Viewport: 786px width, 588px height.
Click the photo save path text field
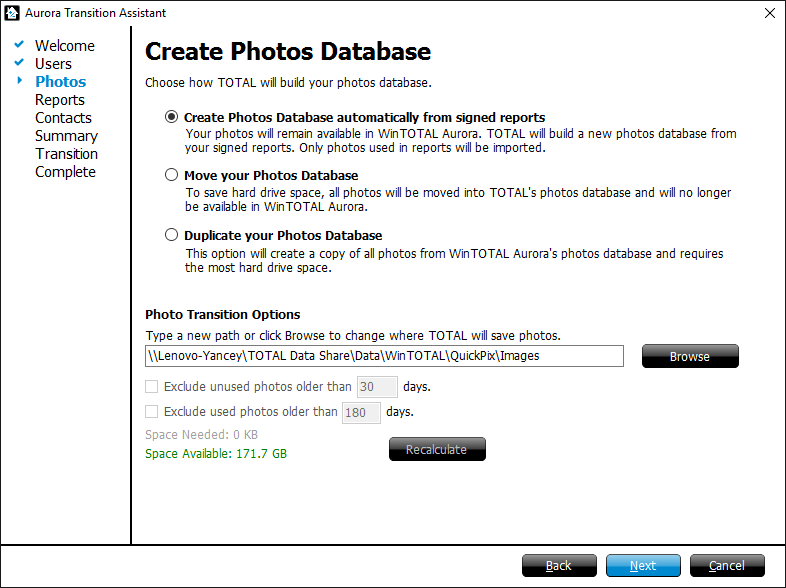384,356
